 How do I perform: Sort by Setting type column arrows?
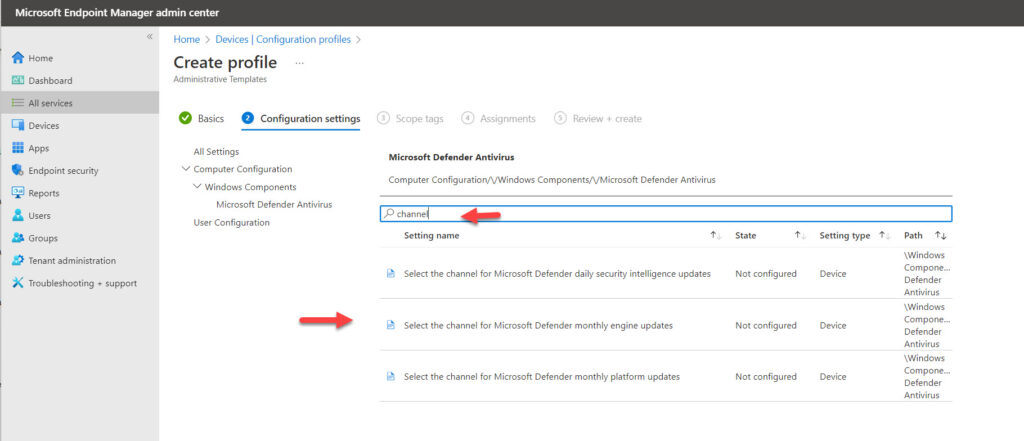click(x=884, y=236)
